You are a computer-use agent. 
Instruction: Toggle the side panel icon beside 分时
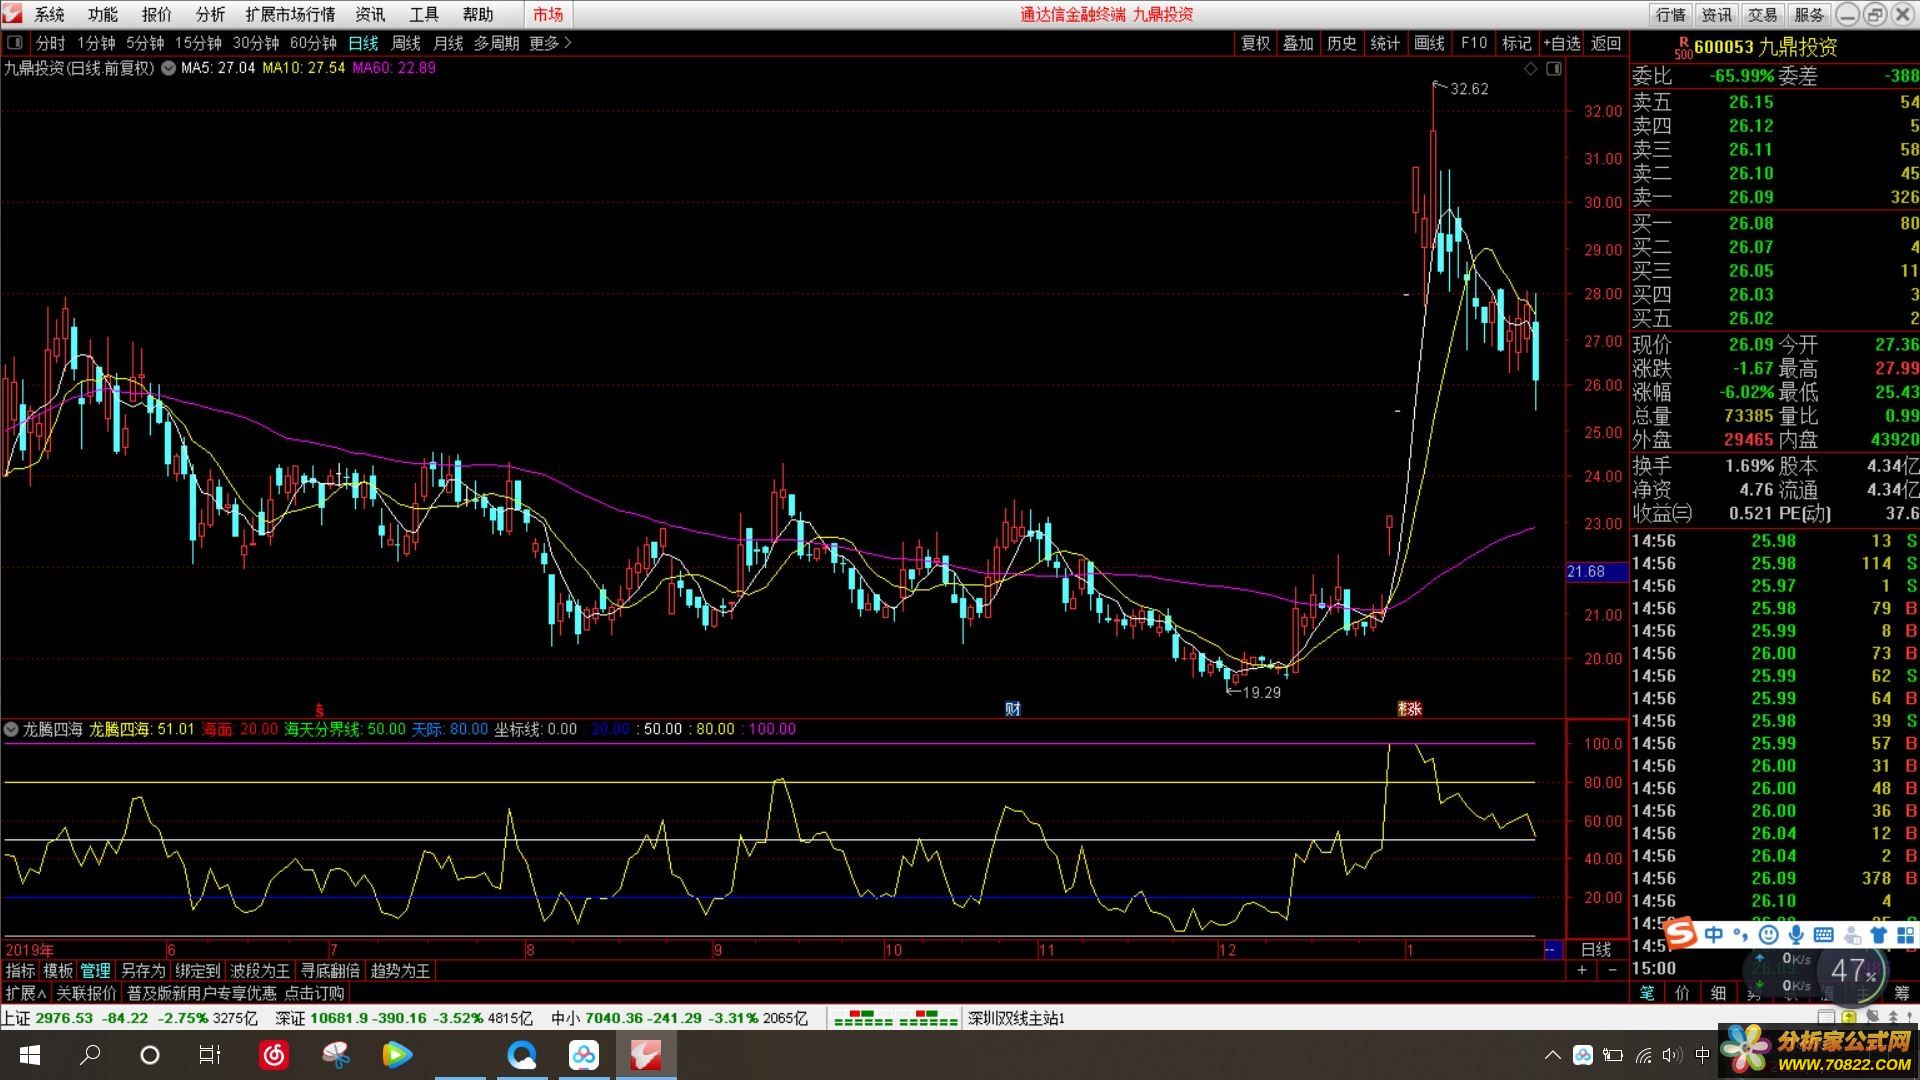15,43
